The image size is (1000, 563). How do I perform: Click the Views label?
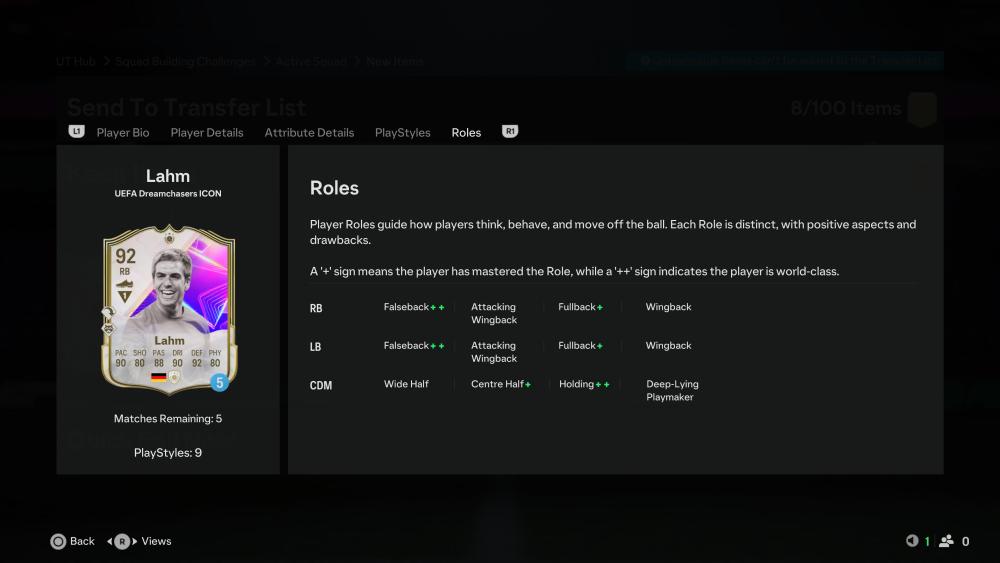pos(156,541)
